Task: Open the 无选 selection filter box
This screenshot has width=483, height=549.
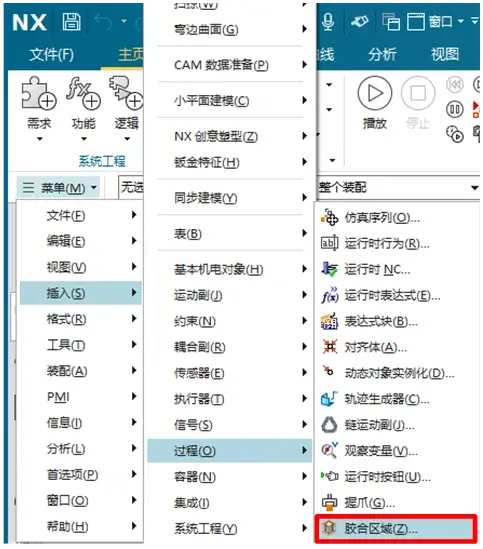Action: point(131,187)
